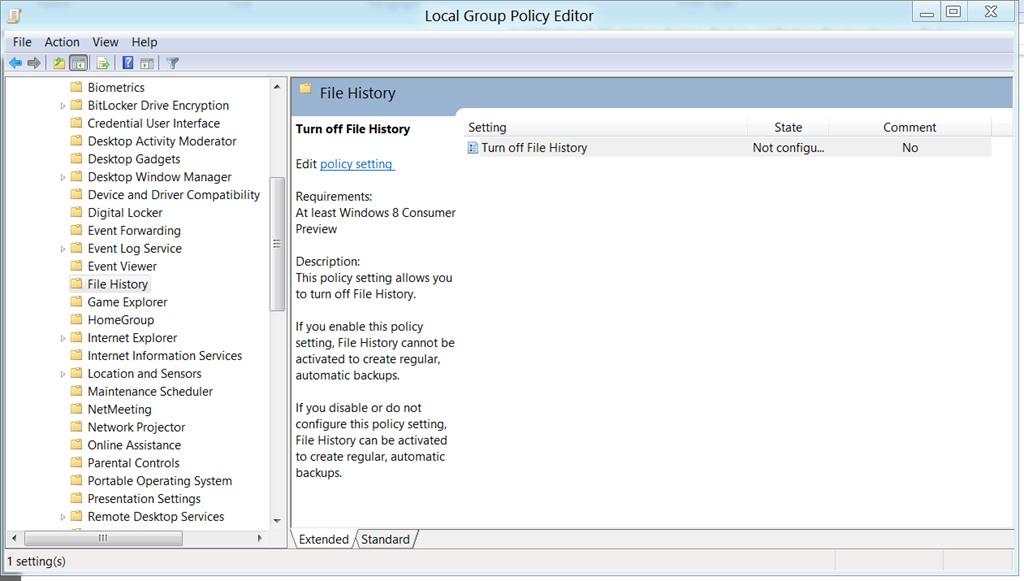Screen dimensions: 1024x581
Task: Switch to the Extended tab
Action: click(x=324, y=539)
